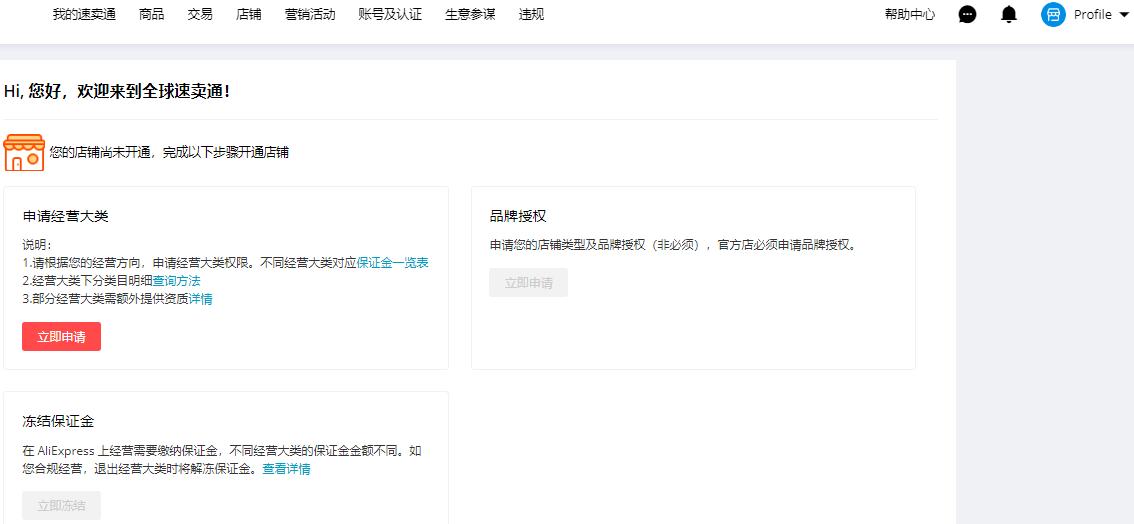
Task: Click the blue Profile avatar icon
Action: point(1053,14)
